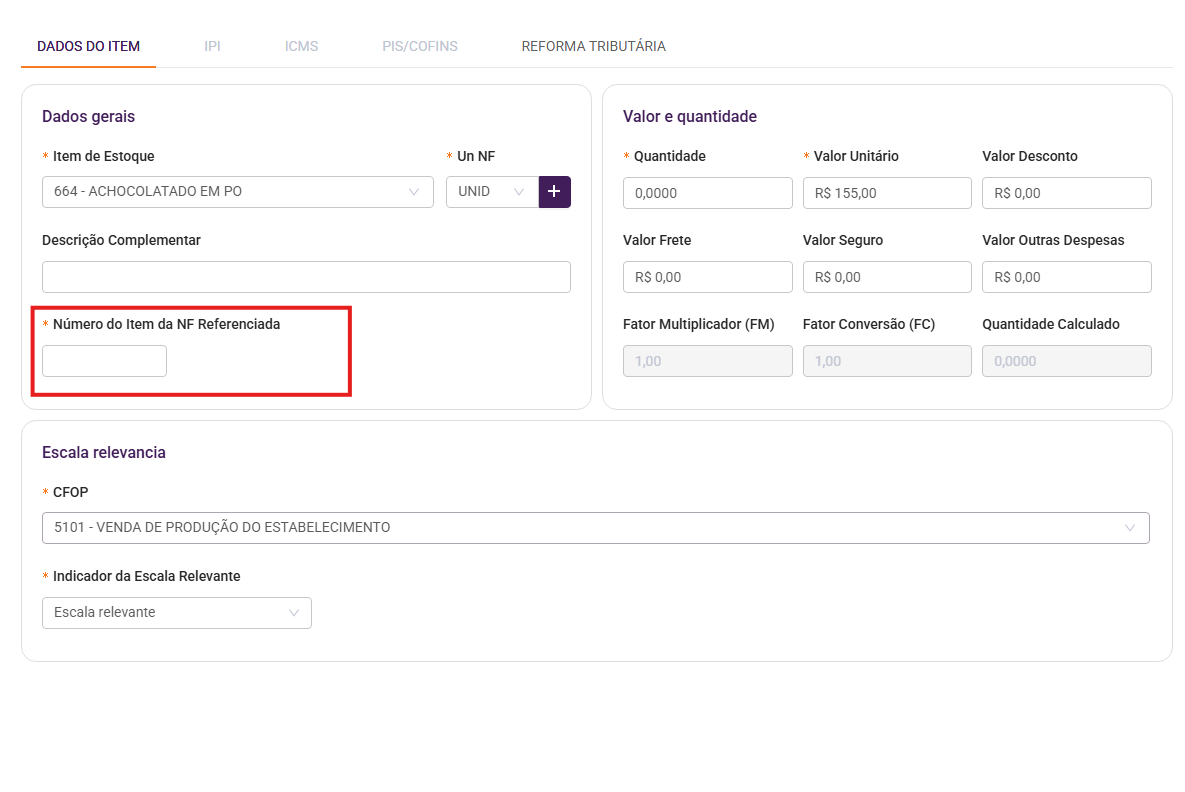Click the purple plus button beside Un NF

554,192
